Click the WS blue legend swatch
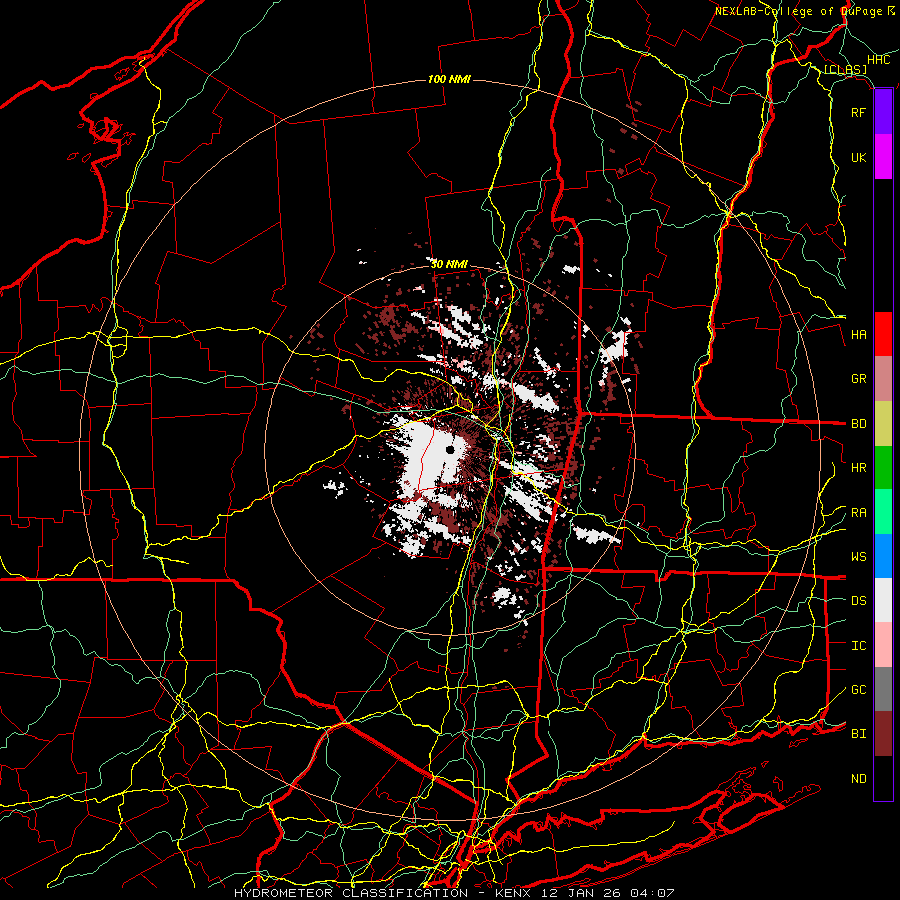 883,556
